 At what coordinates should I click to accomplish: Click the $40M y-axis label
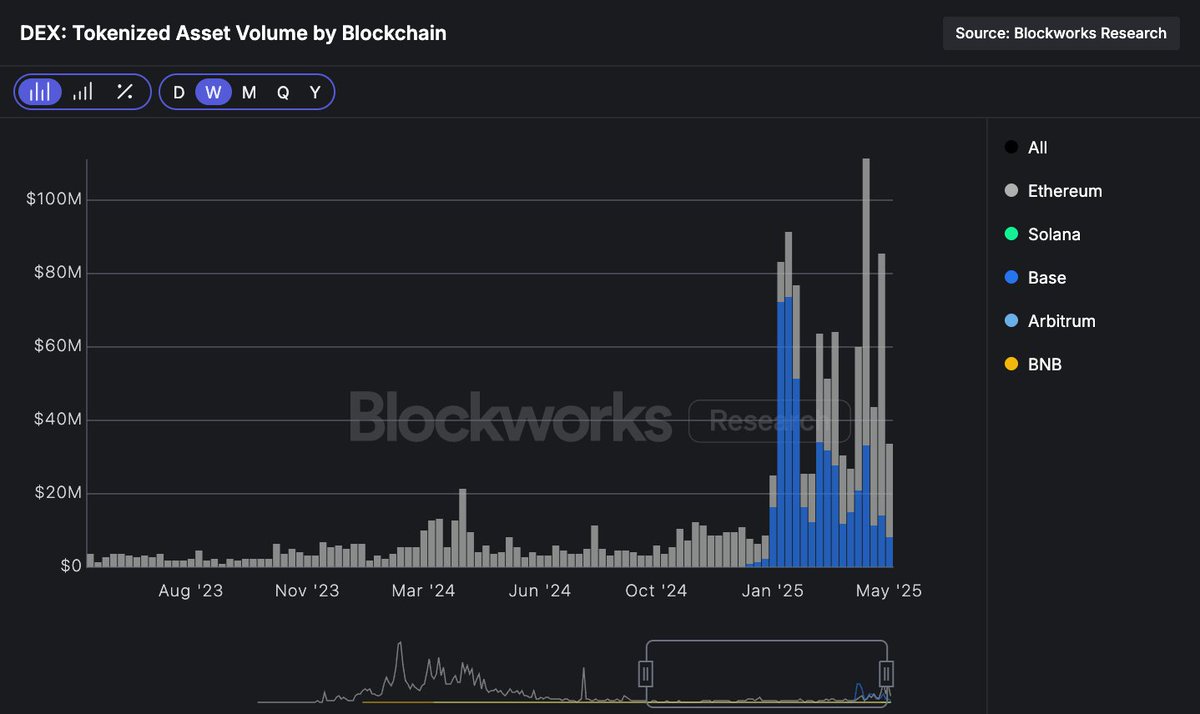pyautogui.click(x=57, y=420)
